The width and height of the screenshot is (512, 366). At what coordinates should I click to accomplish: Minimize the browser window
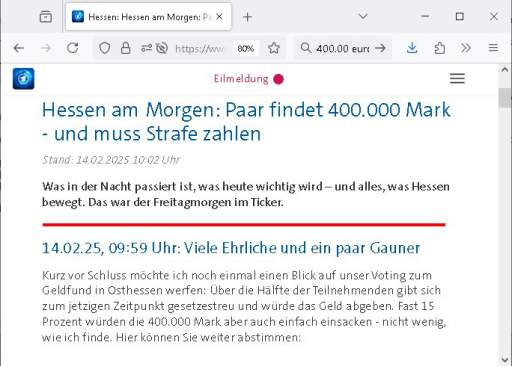(425, 16)
